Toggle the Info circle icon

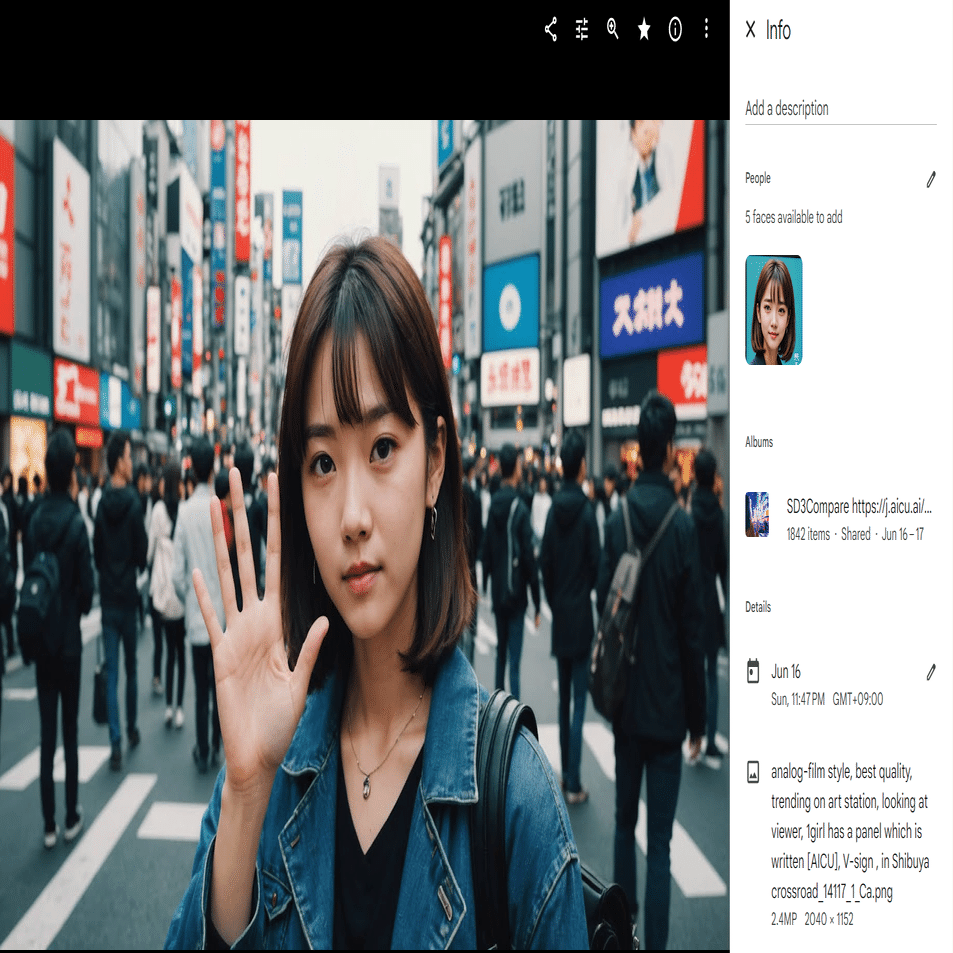click(x=675, y=29)
